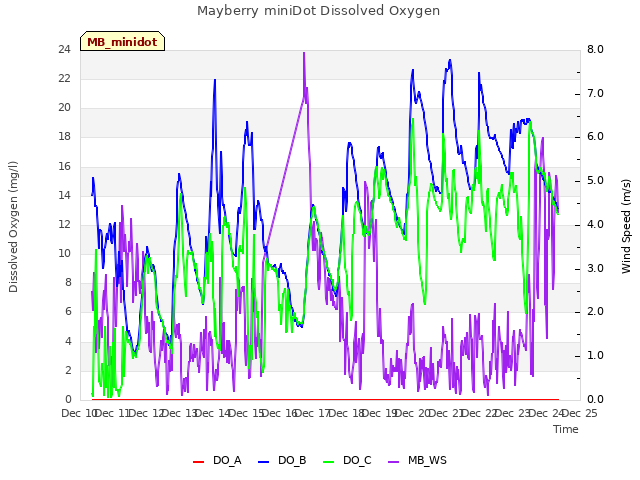The width and height of the screenshot is (640, 480).
Task: Click the 6.0 wind speed tick label
Action: (595, 137)
